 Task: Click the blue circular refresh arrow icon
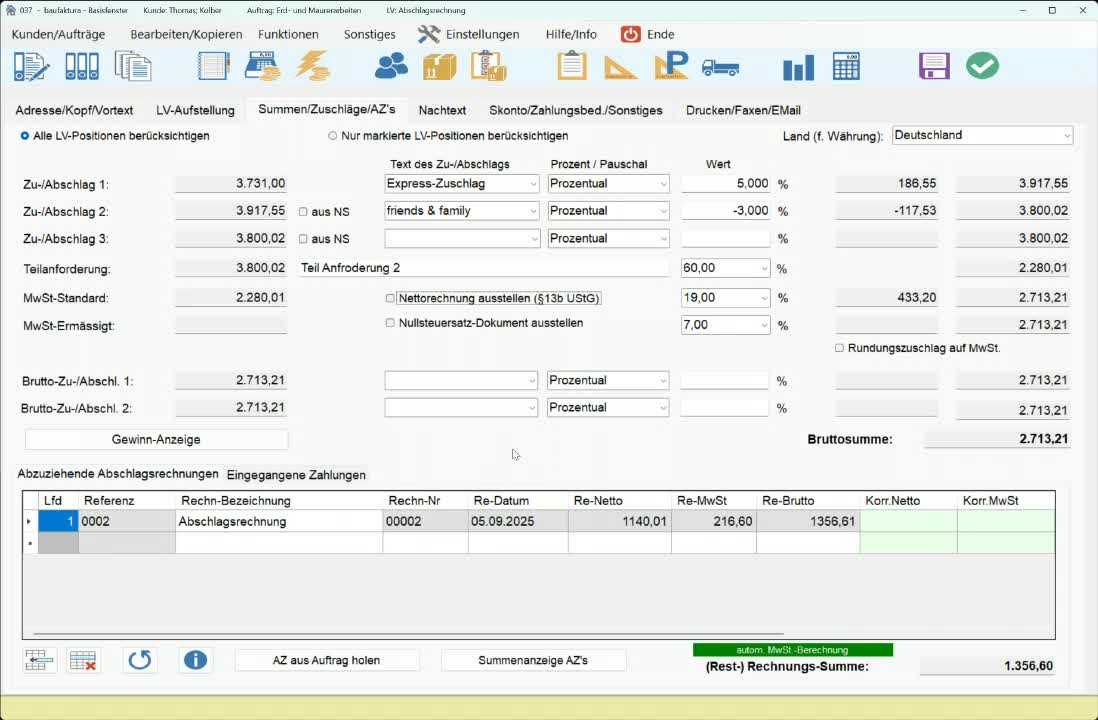pyautogui.click(x=140, y=660)
